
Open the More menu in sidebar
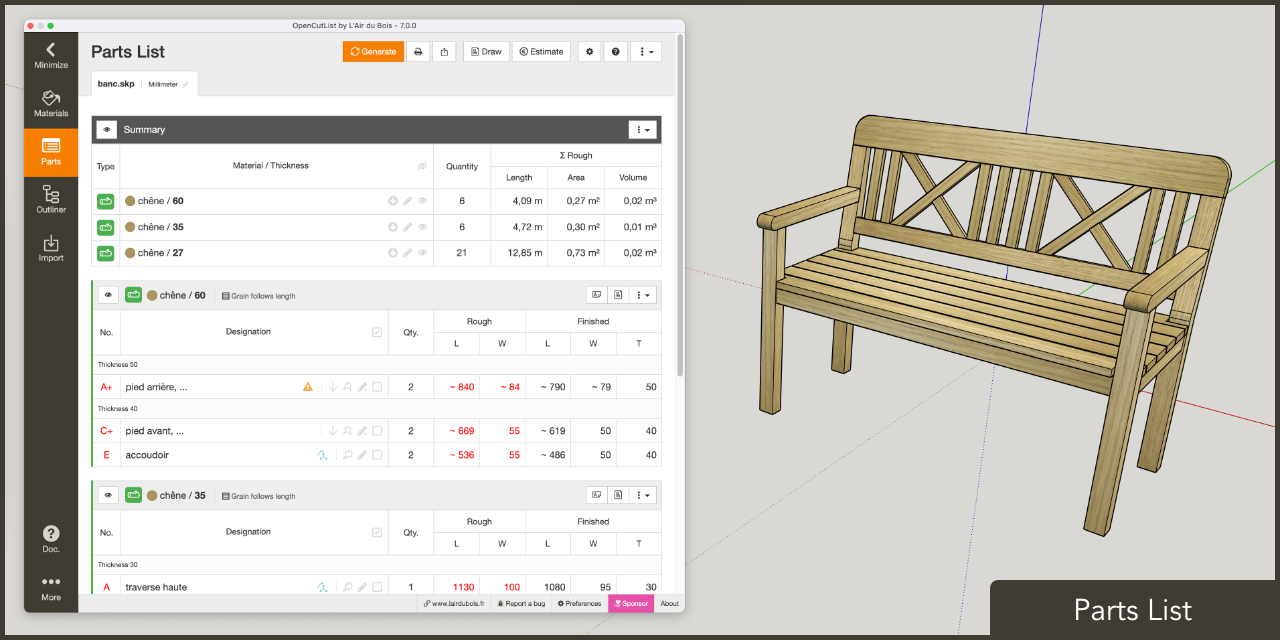tap(51, 588)
